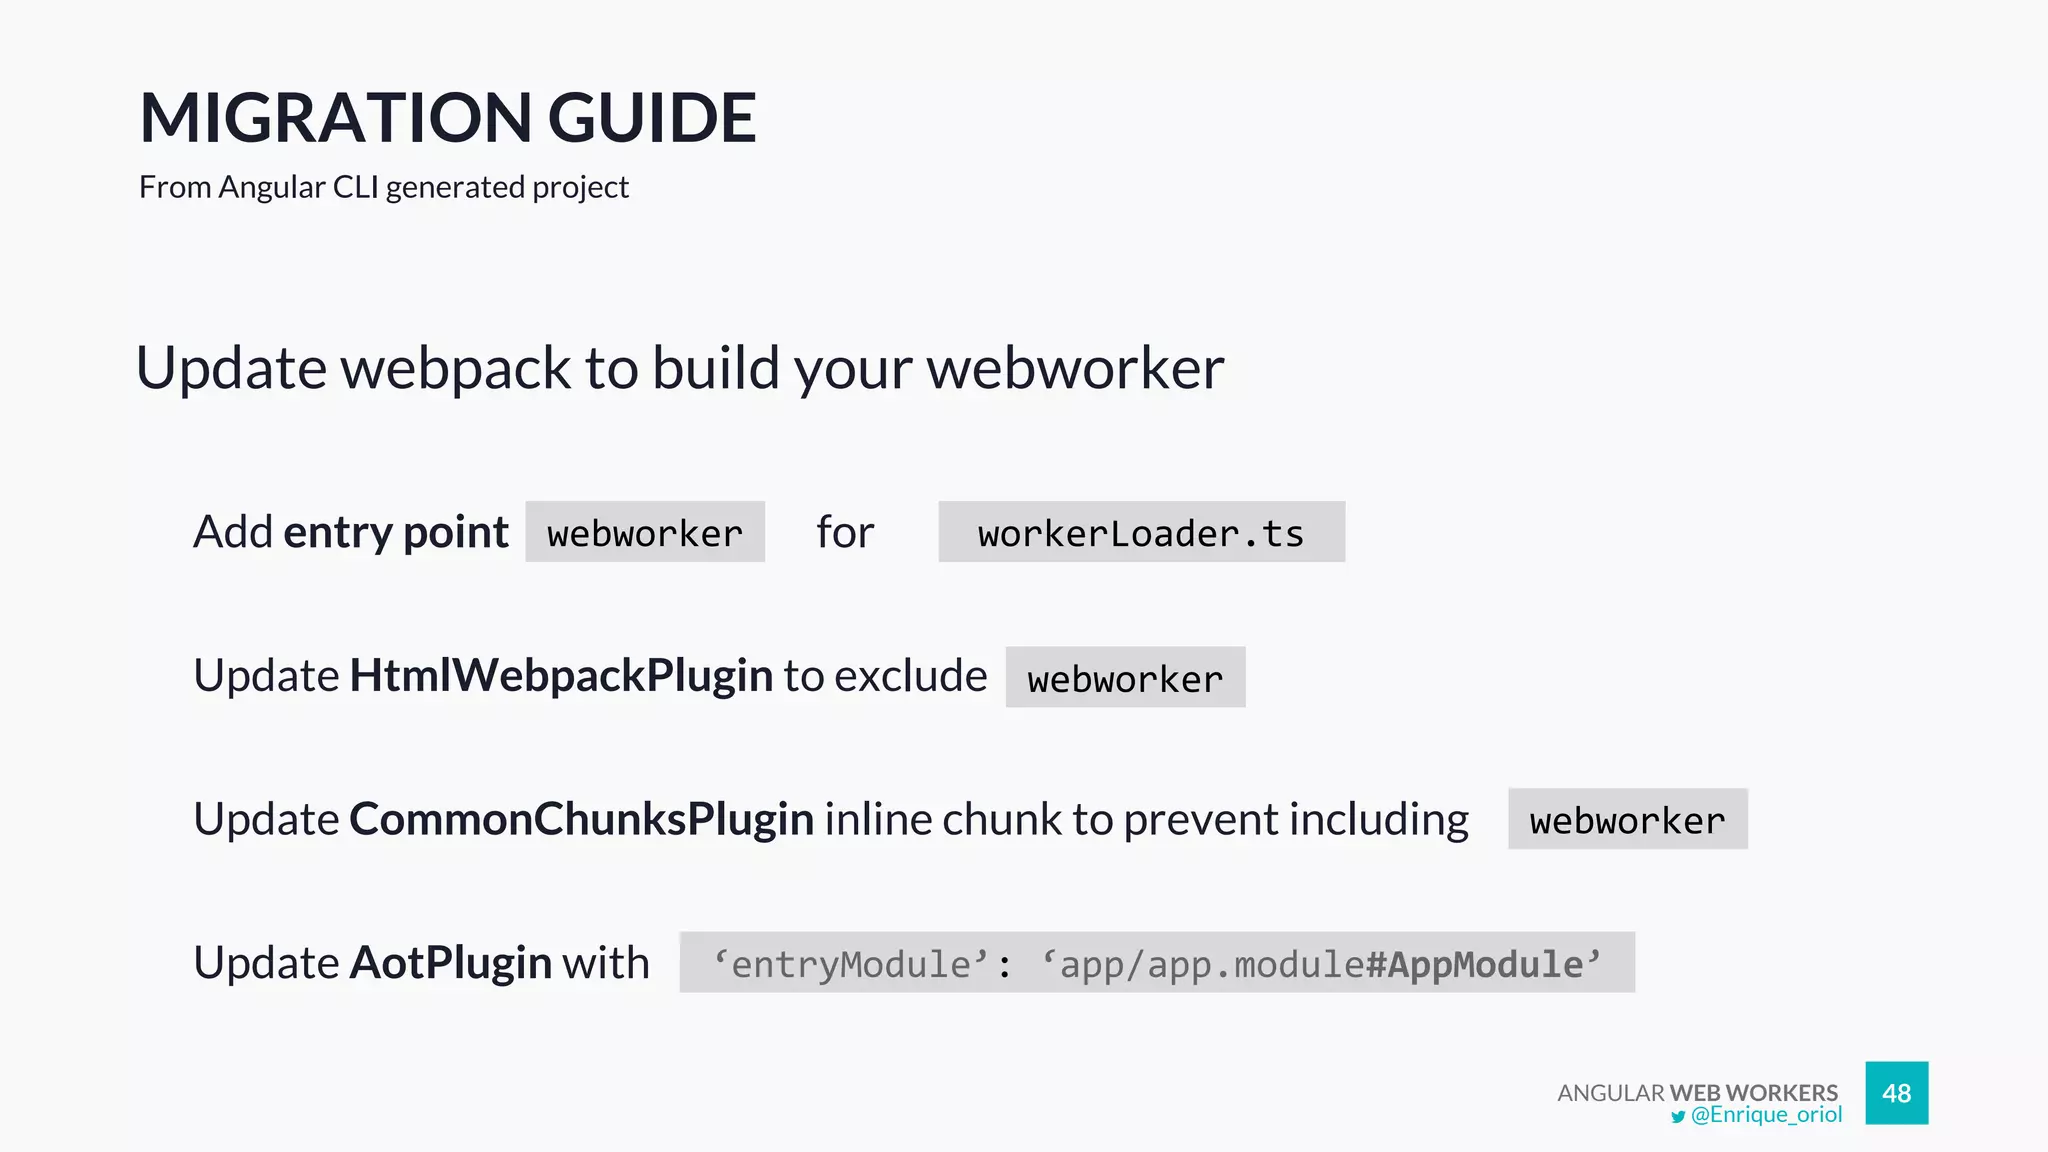Screen dimensions: 2048x1152
Task: Click the text to exclude
Action: point(885,676)
